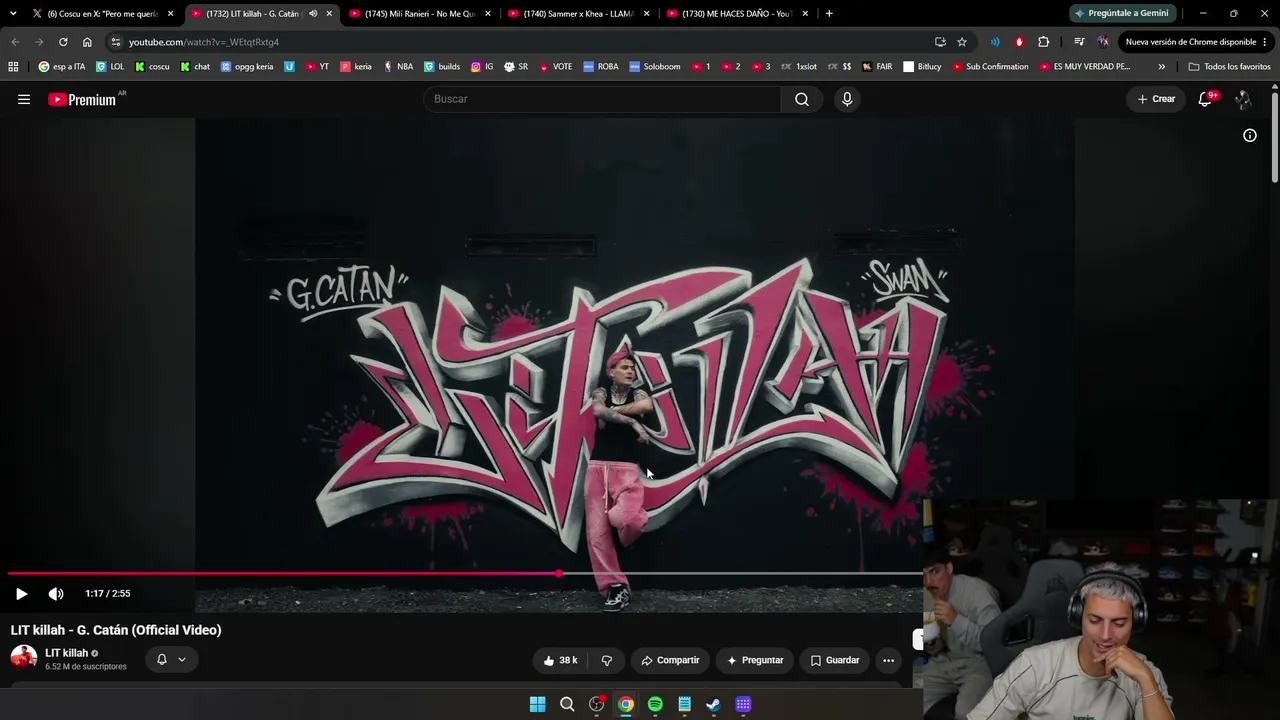Open the Extensions puzzle icon
This screenshot has width=1280, height=720.
[x=1044, y=42]
